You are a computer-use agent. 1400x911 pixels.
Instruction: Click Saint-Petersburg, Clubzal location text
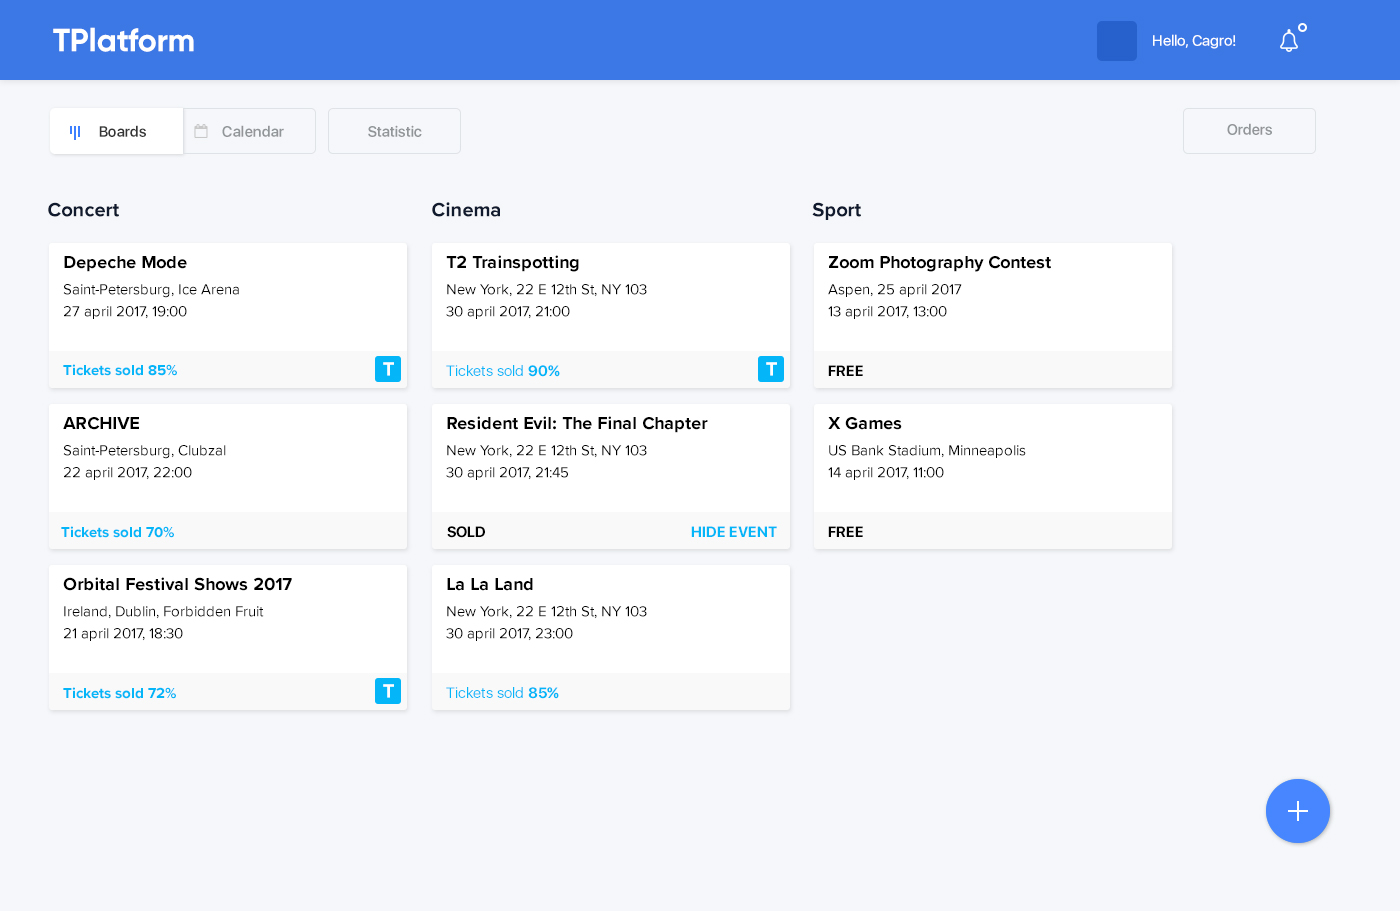(x=145, y=451)
